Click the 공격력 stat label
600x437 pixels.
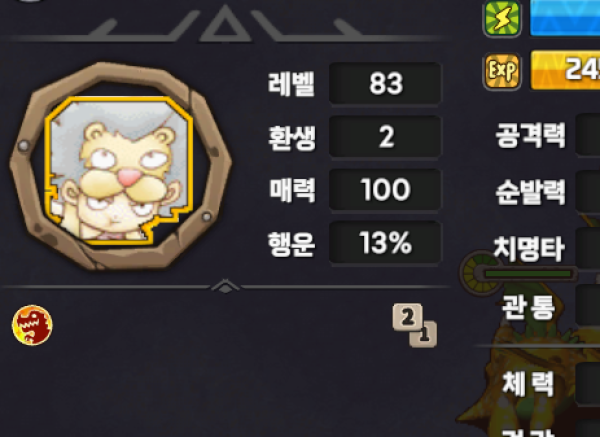tap(530, 136)
